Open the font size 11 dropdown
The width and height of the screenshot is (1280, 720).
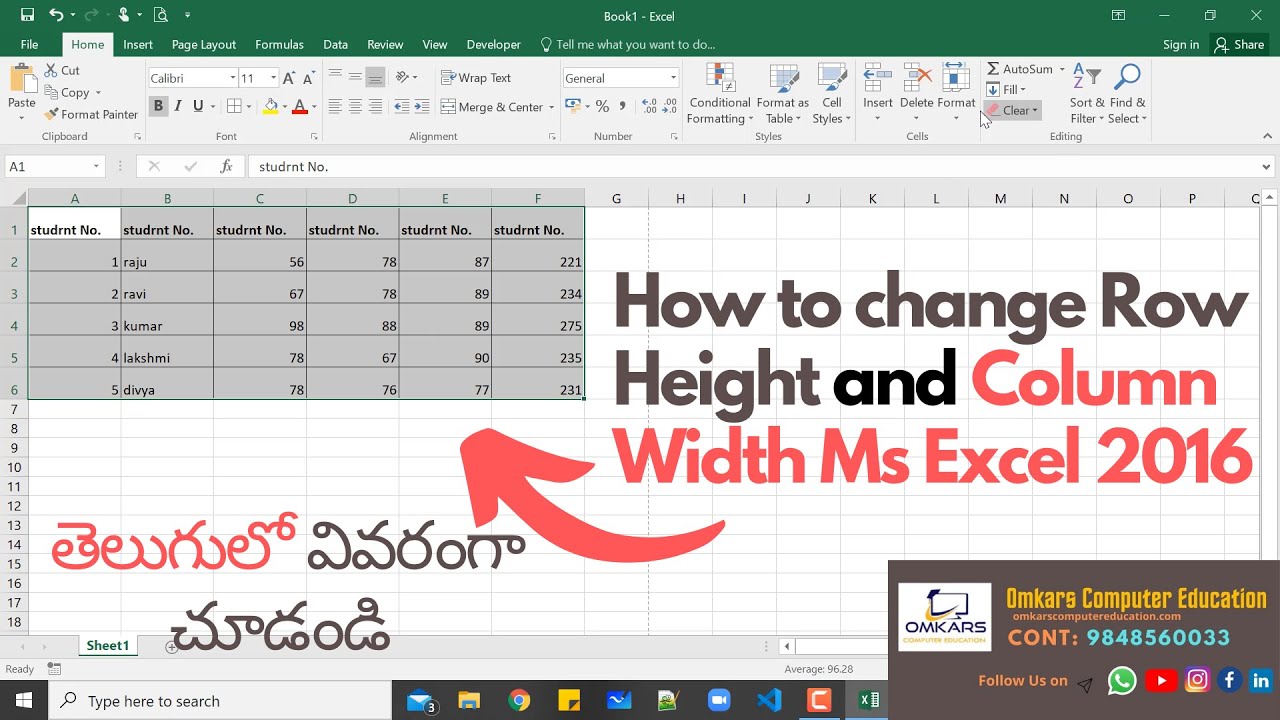(274, 78)
